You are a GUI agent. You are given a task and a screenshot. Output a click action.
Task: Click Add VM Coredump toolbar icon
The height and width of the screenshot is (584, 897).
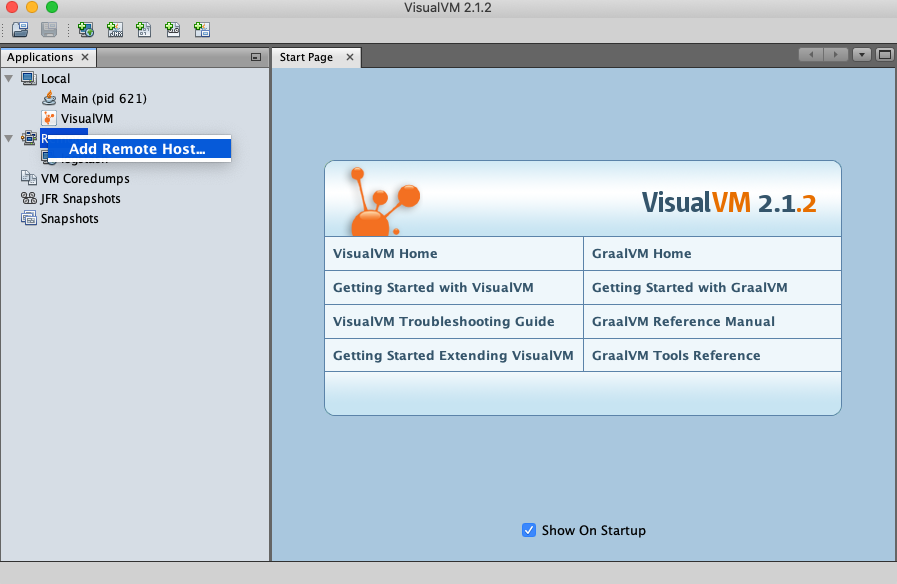click(x=144, y=29)
